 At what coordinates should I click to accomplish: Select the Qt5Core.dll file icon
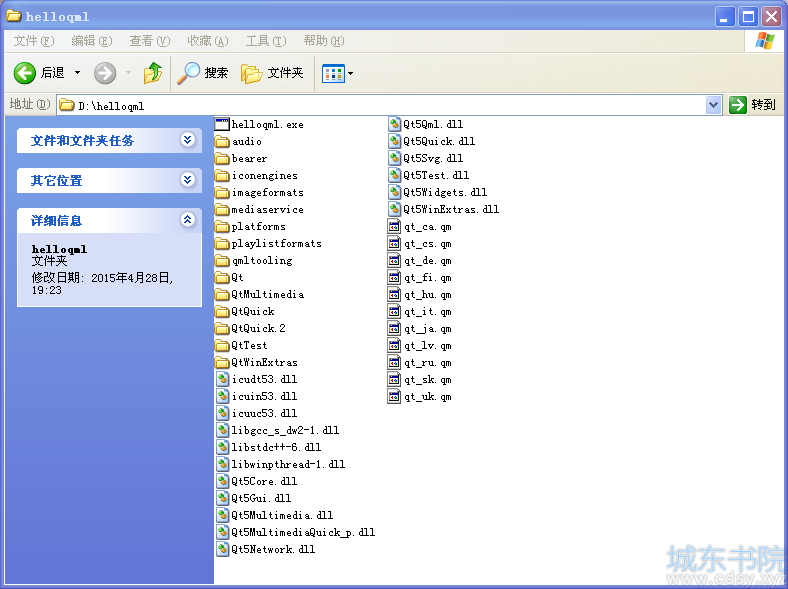pyautogui.click(x=223, y=481)
